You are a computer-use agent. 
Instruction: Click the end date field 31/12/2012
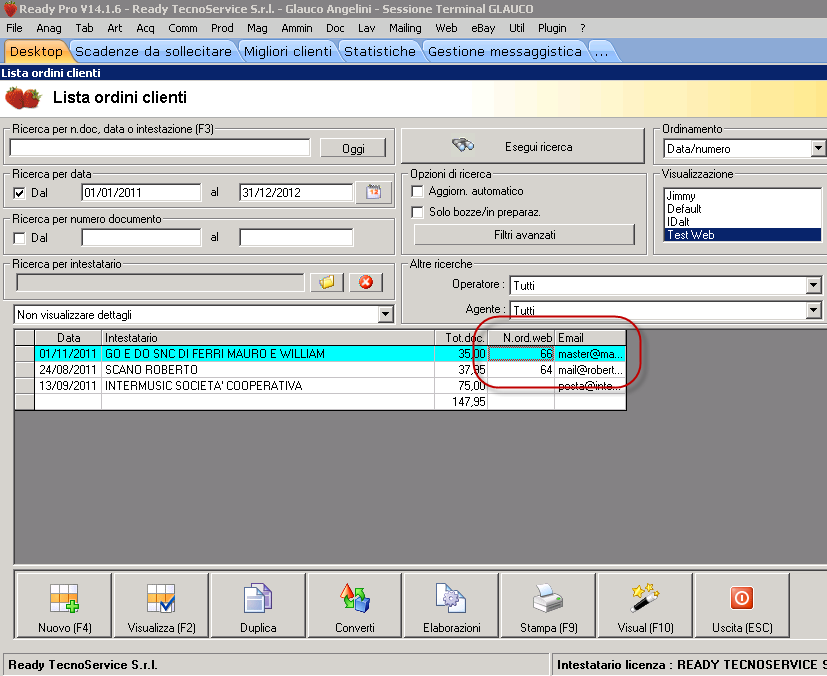click(x=296, y=192)
